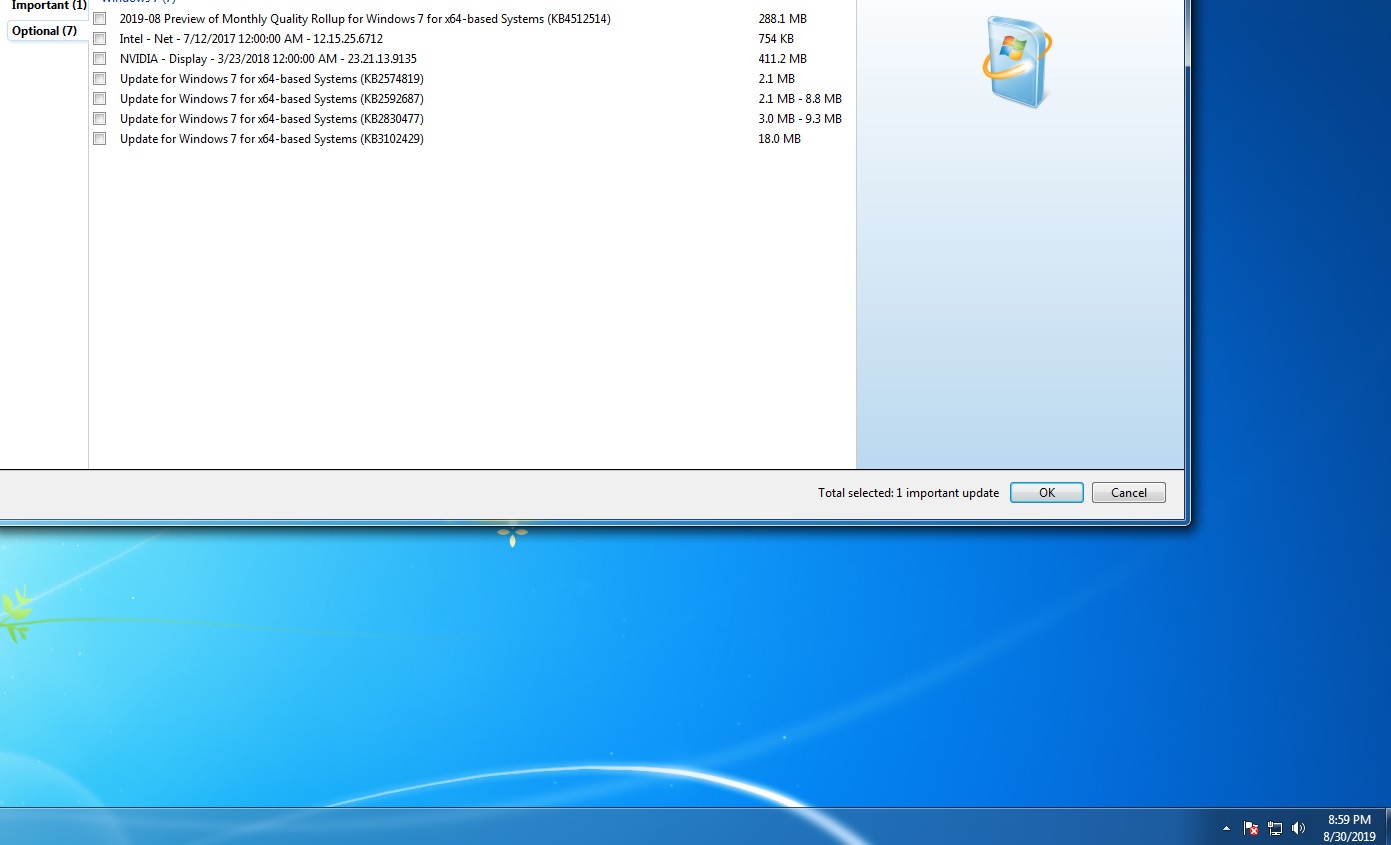
Task: Mark update KB3102429 for installation
Action: pos(100,139)
